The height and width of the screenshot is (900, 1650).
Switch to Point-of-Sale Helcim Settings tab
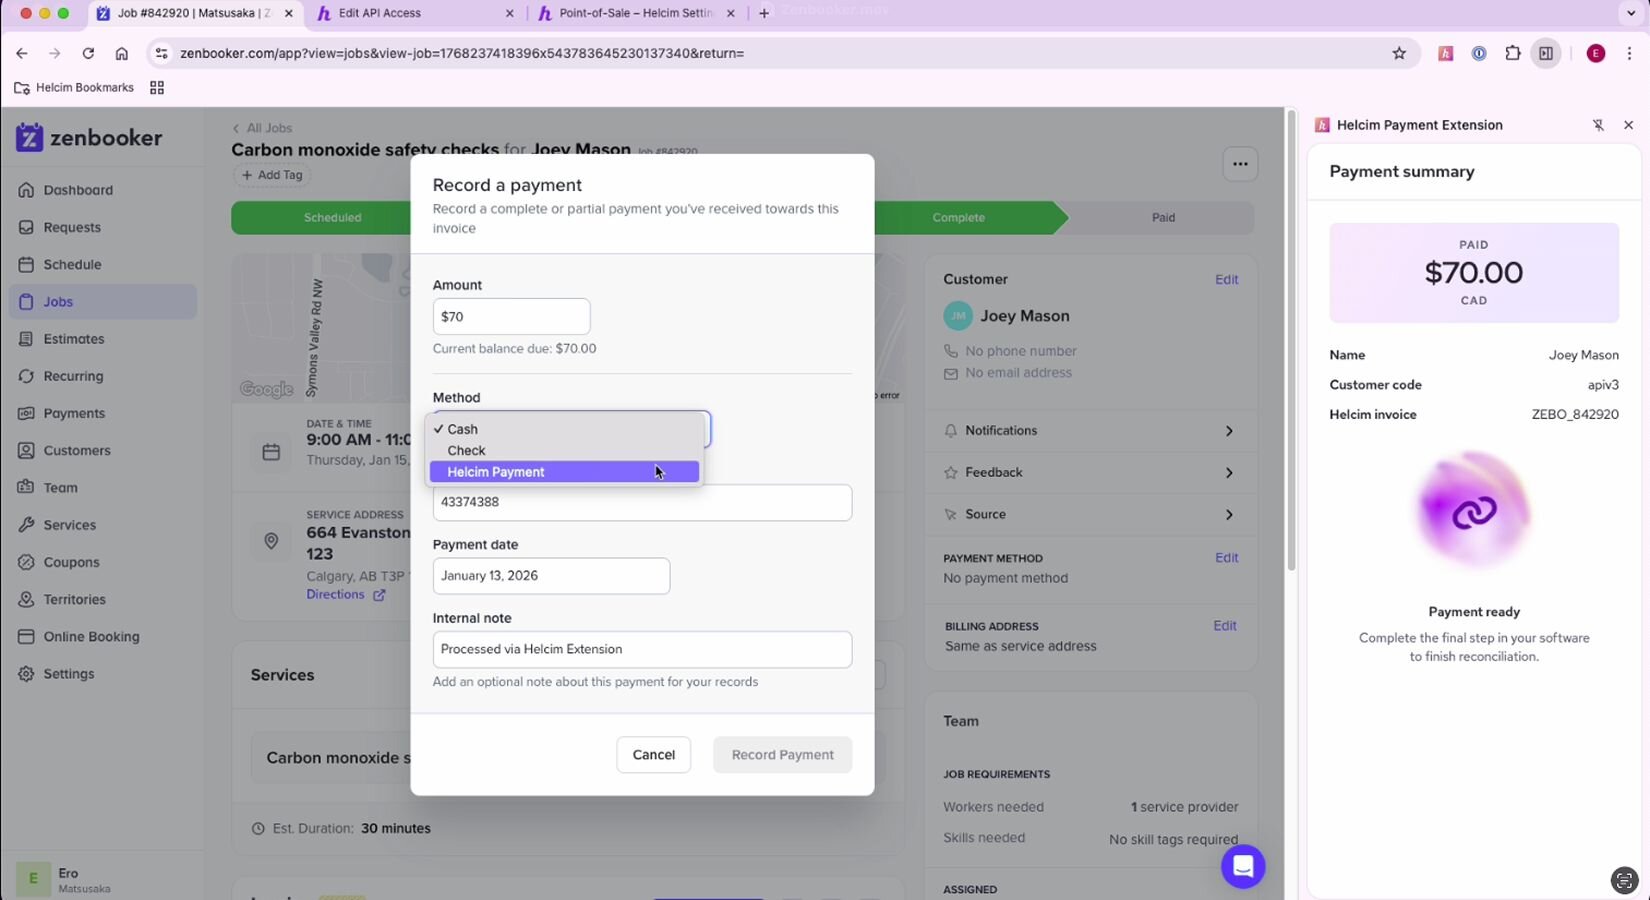point(636,13)
